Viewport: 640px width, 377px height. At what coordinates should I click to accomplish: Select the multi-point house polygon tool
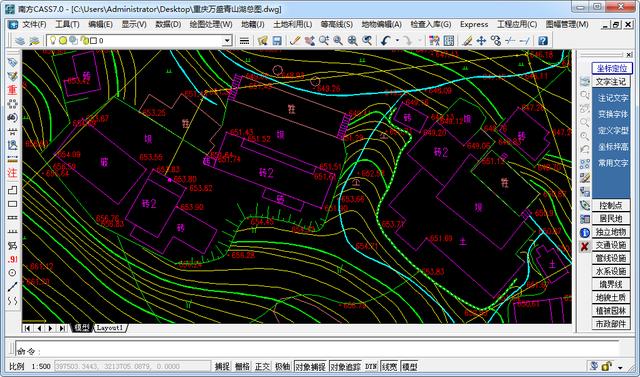13,190
